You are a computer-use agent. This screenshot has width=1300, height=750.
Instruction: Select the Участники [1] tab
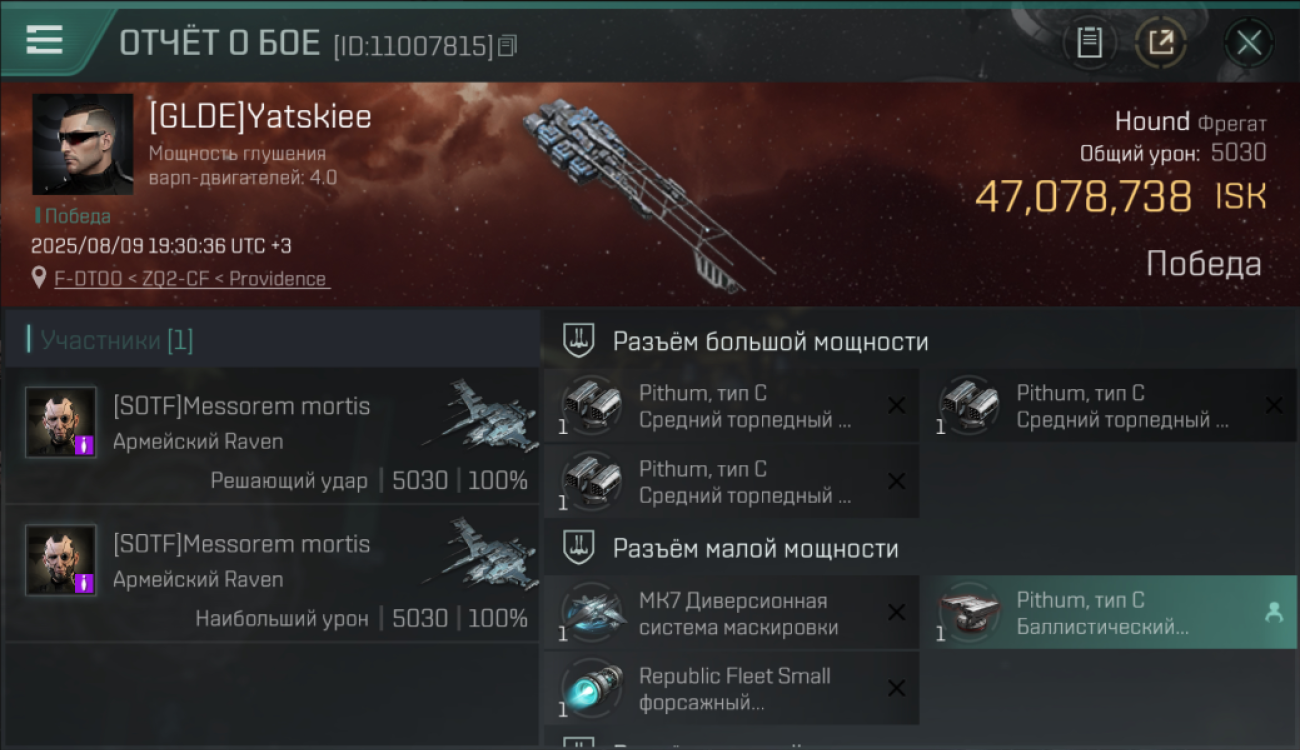[x=112, y=340]
